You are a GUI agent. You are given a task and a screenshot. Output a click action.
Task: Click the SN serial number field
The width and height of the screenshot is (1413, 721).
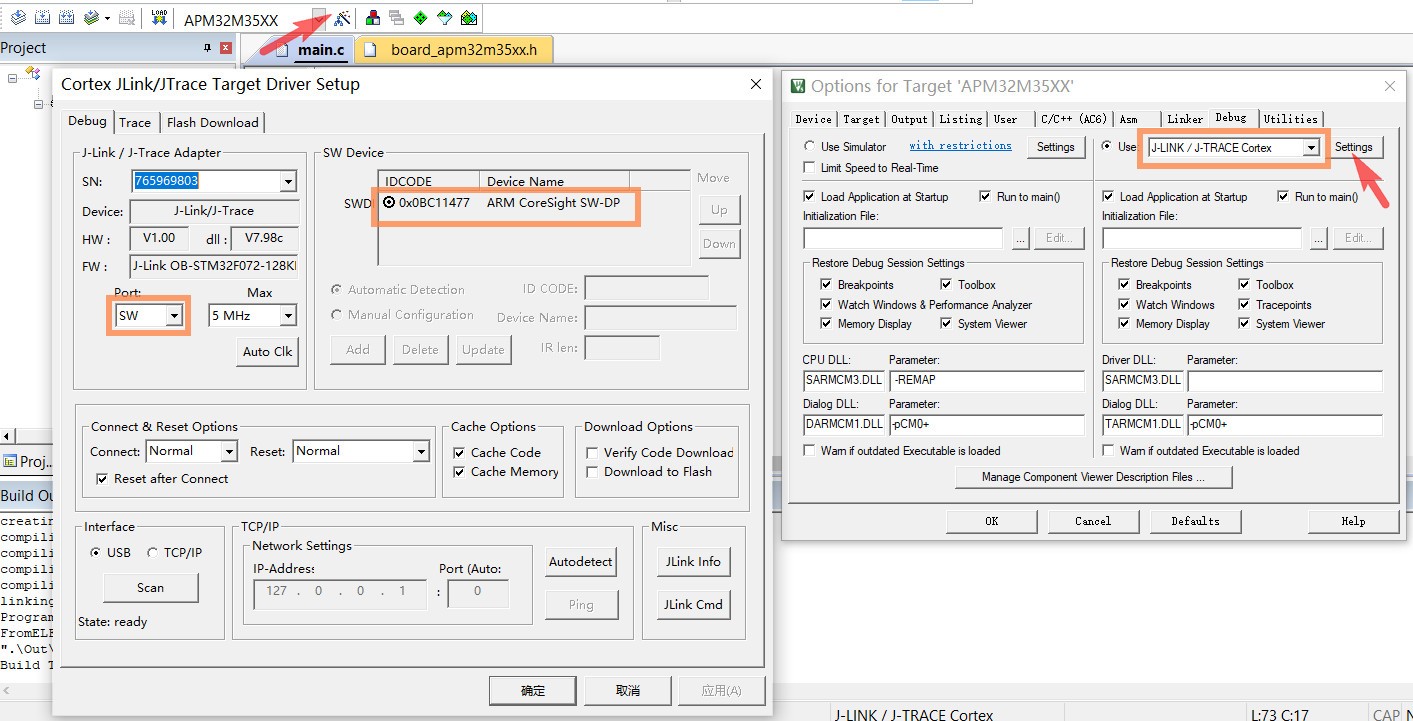(207, 181)
